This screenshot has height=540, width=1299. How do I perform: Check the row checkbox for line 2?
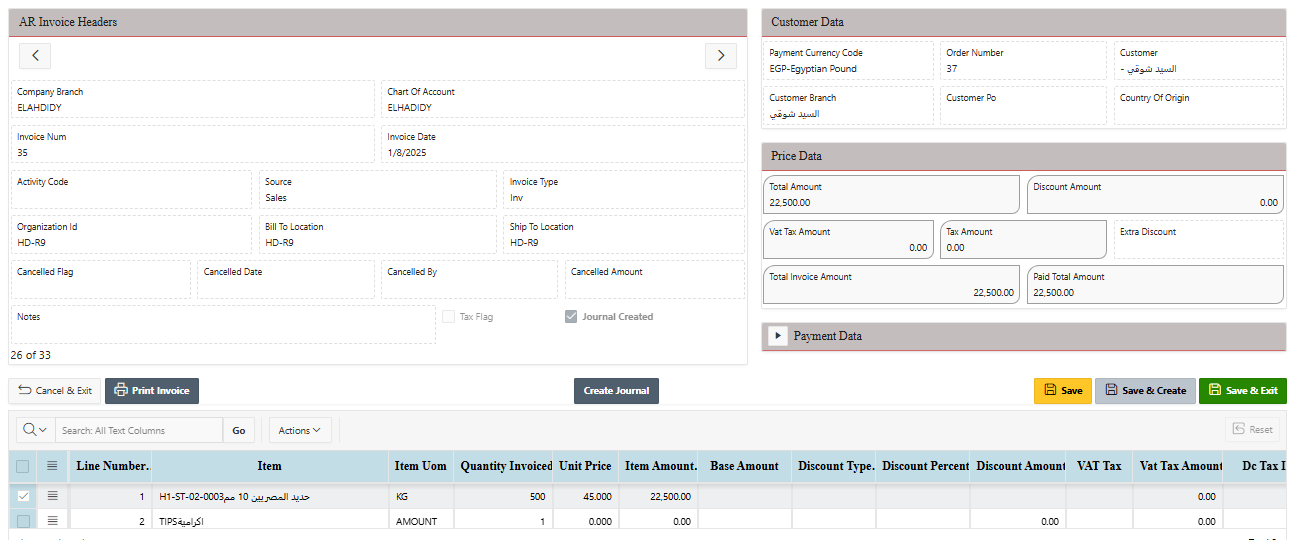23,521
